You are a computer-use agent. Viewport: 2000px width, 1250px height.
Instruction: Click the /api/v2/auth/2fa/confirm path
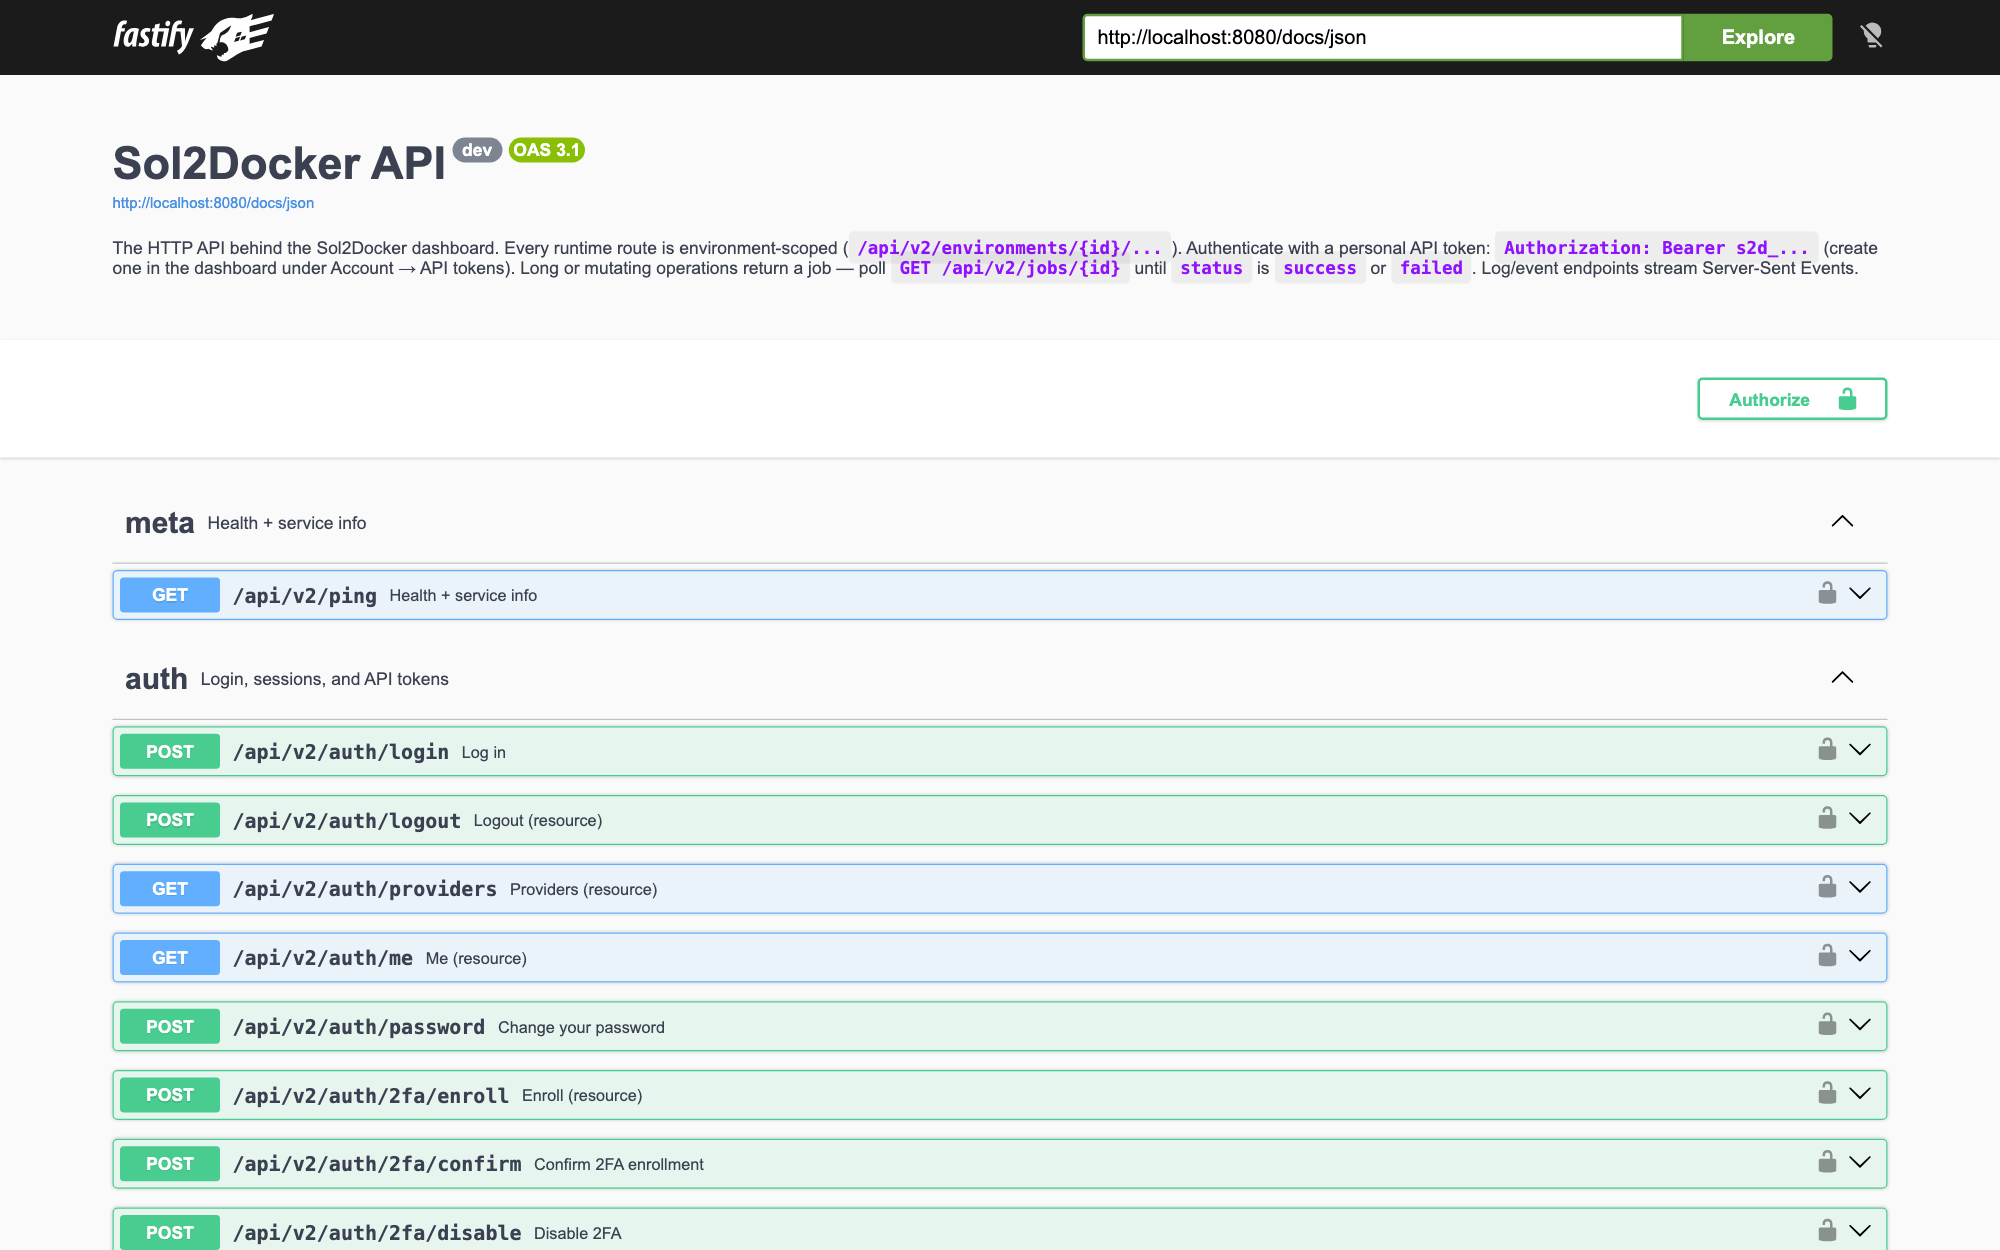pyautogui.click(x=377, y=1164)
